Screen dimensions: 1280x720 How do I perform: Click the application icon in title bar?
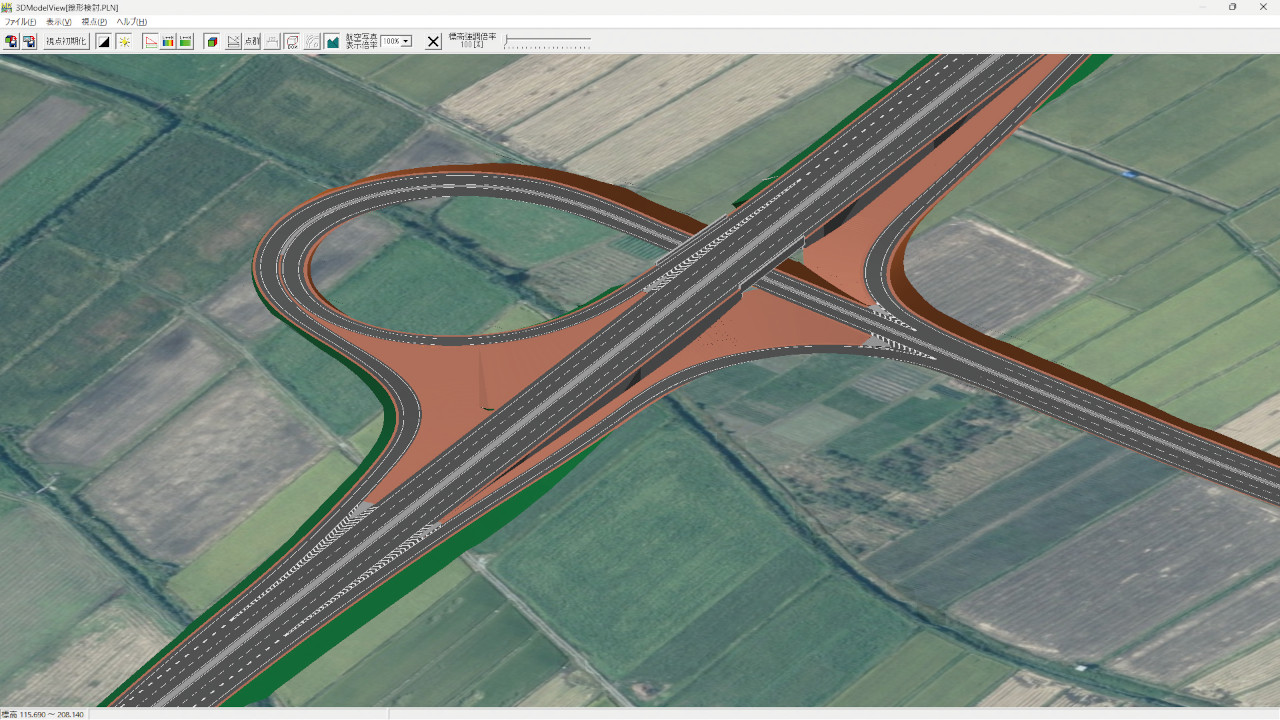(7, 7)
